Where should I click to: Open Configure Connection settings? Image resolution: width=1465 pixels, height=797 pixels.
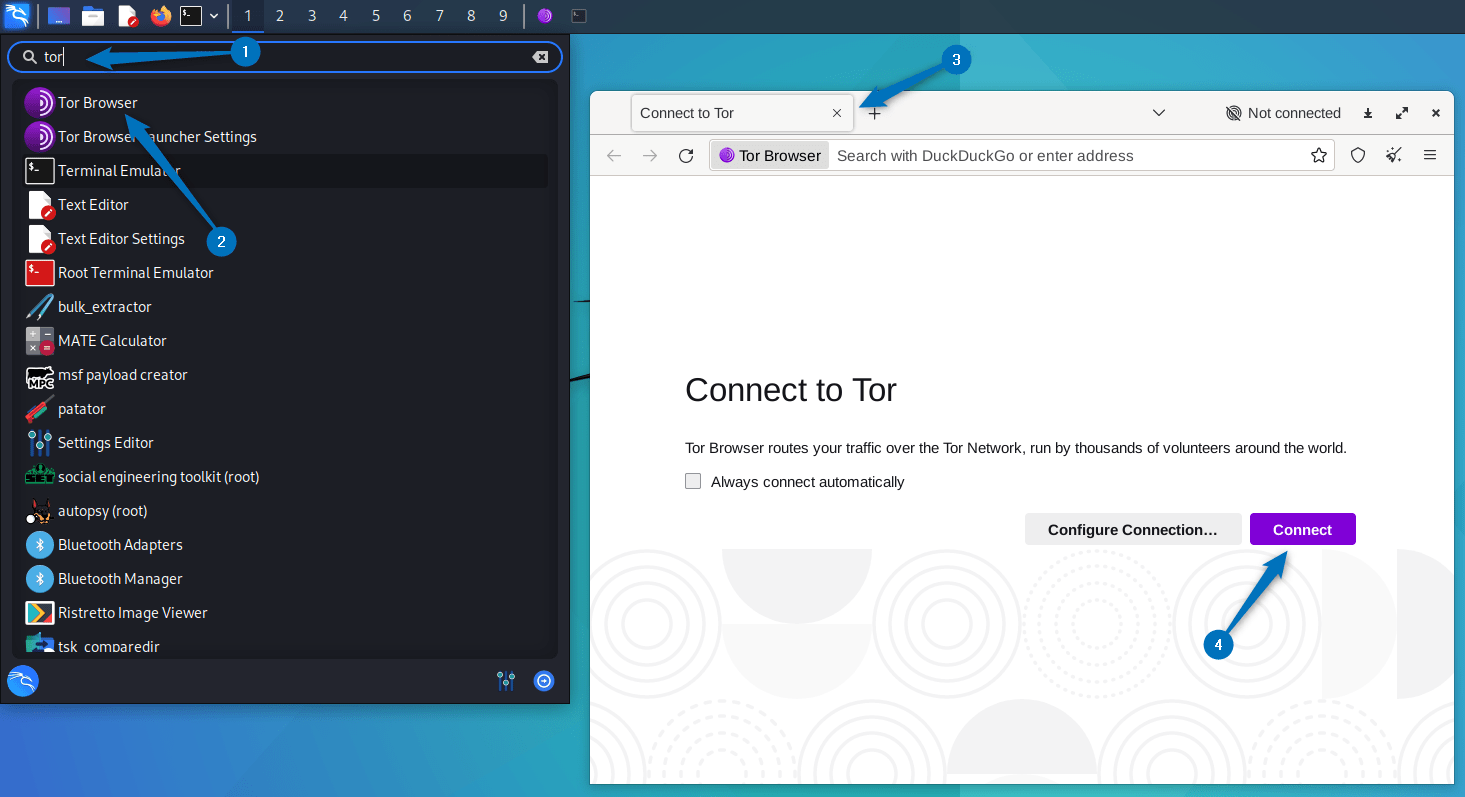(1133, 529)
